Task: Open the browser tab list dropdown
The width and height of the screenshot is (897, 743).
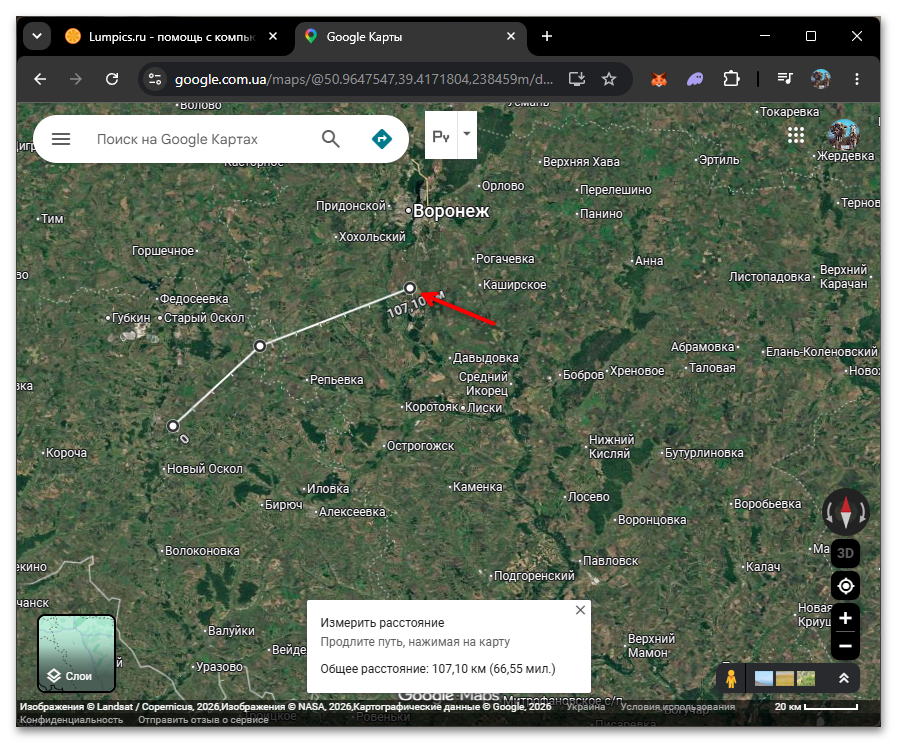Action: pyautogui.click(x=37, y=36)
